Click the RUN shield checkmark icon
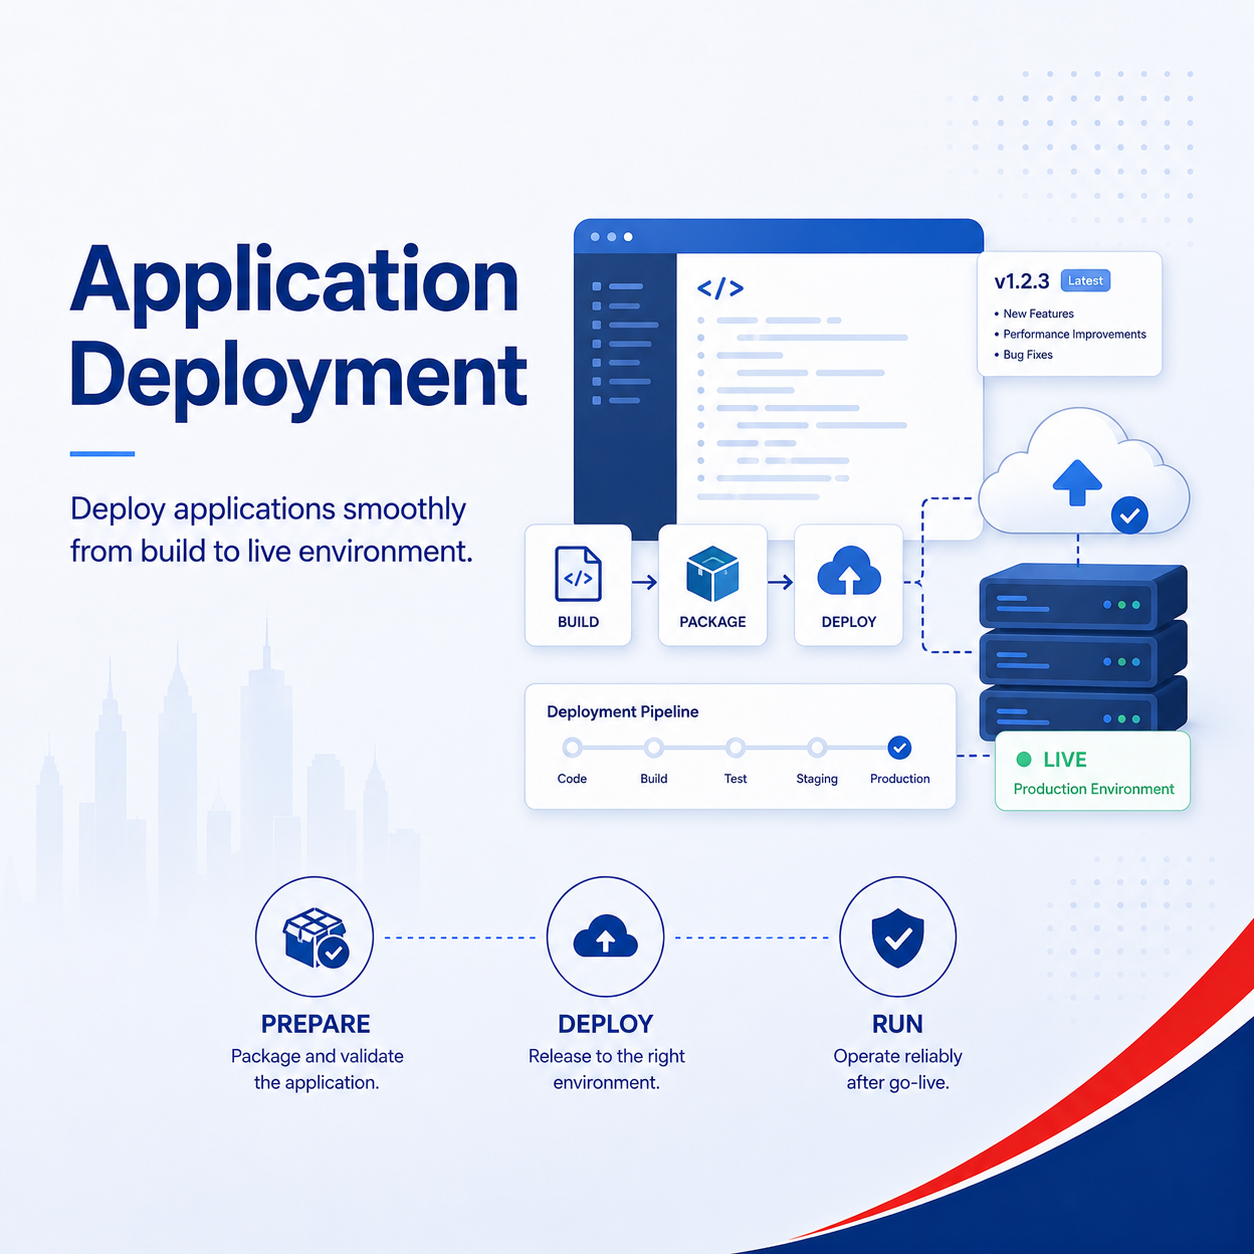1254x1254 pixels. pos(898,937)
